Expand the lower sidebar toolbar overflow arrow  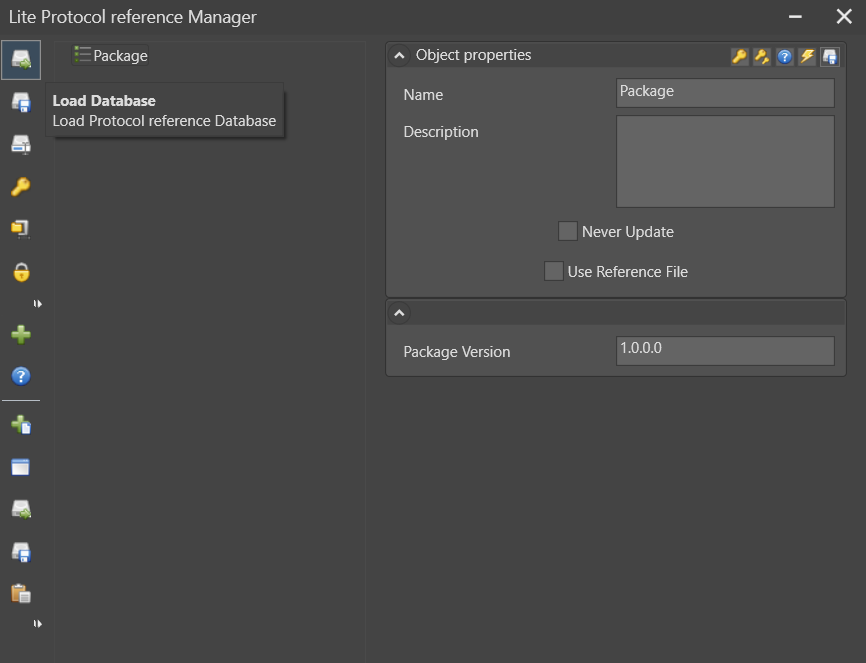click(37, 623)
